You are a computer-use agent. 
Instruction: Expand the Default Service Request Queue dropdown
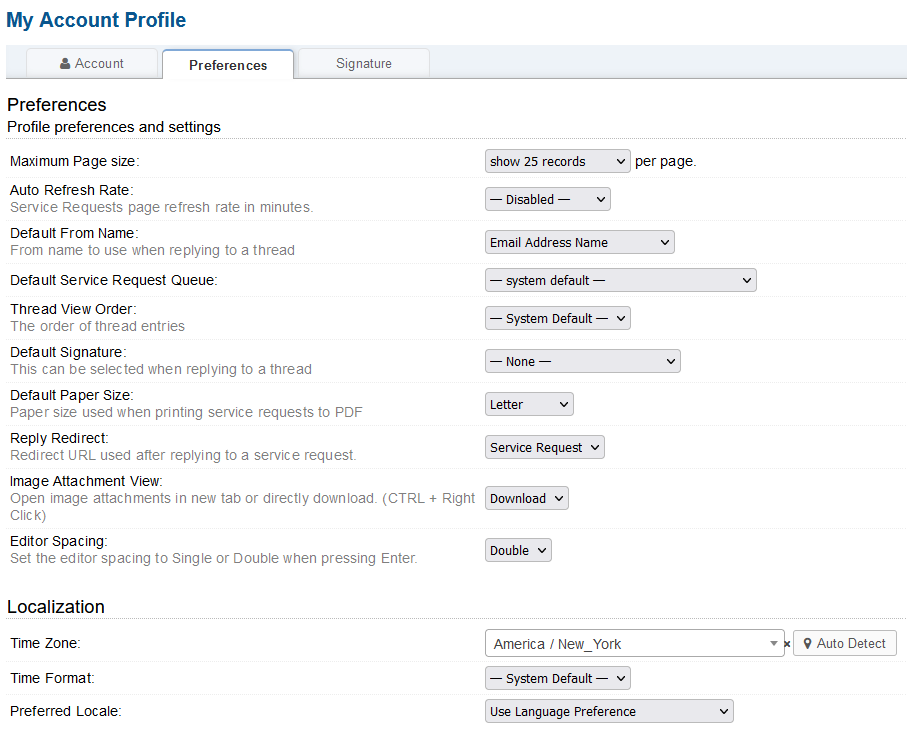click(x=620, y=281)
